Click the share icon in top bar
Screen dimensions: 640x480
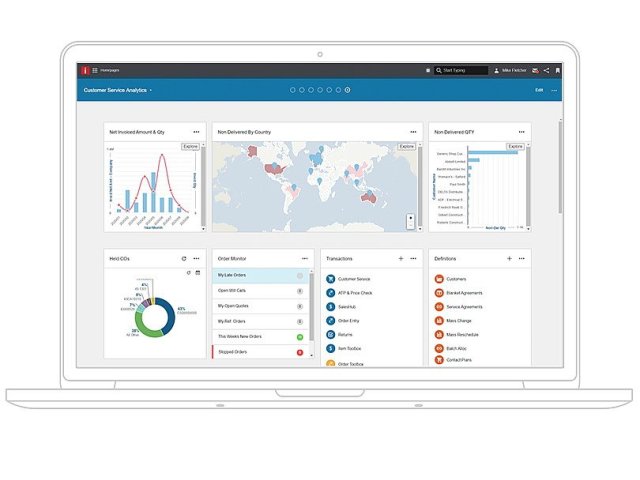pyautogui.click(x=546, y=71)
